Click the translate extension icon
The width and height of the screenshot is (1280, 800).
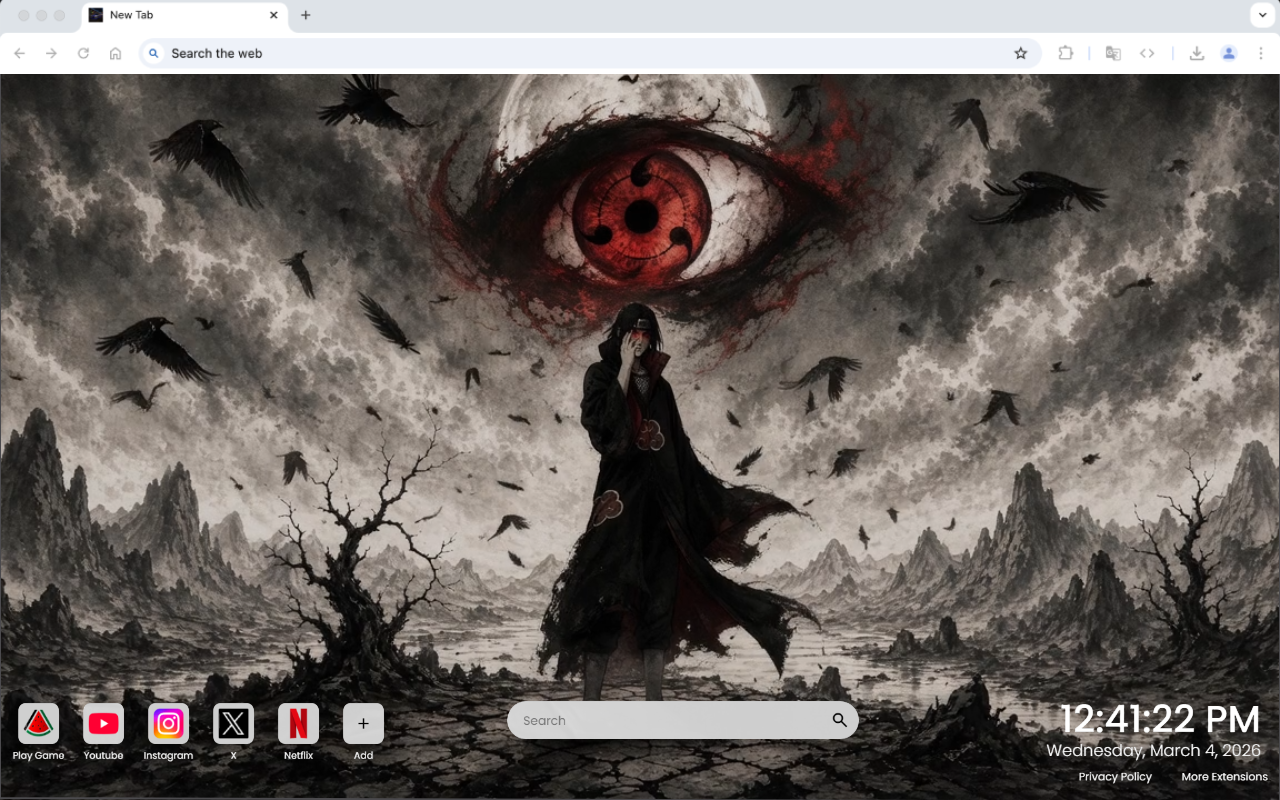point(1113,53)
